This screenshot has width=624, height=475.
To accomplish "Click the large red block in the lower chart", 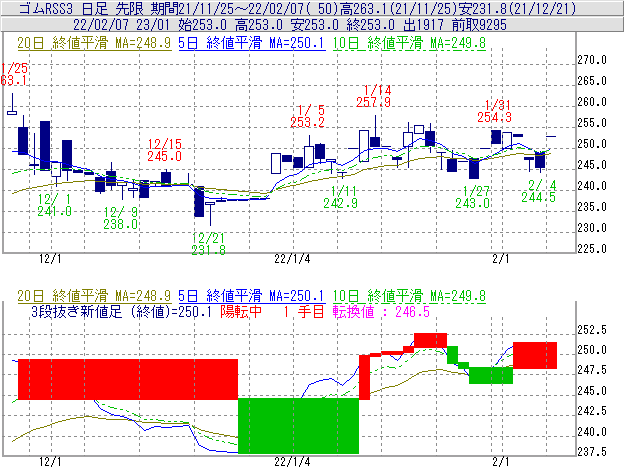I will pyautogui.click(x=128, y=380).
